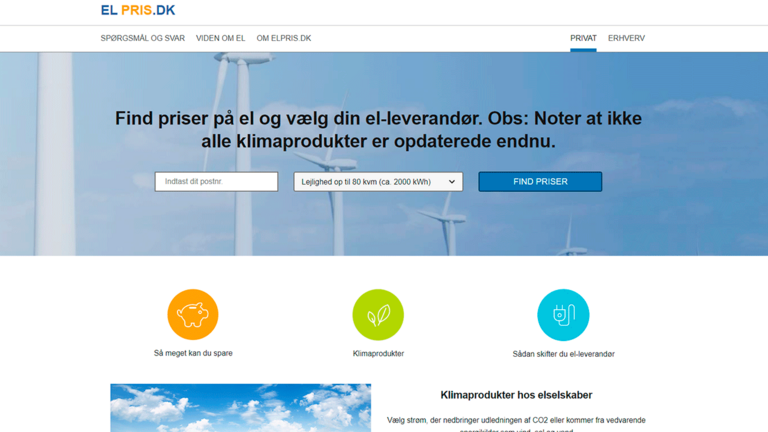Viewport: 768px width, 432px height.
Task: Click the ELPRIS.DK logo
Action: point(138,10)
